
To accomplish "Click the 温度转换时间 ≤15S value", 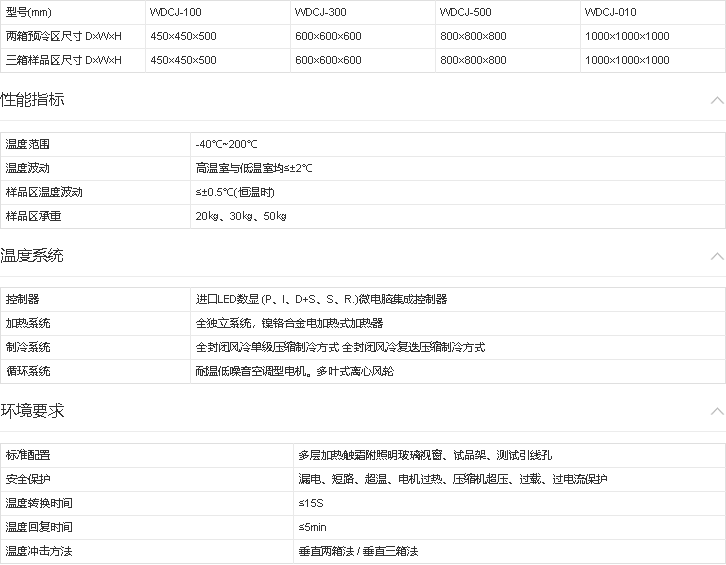I will pos(312,503).
